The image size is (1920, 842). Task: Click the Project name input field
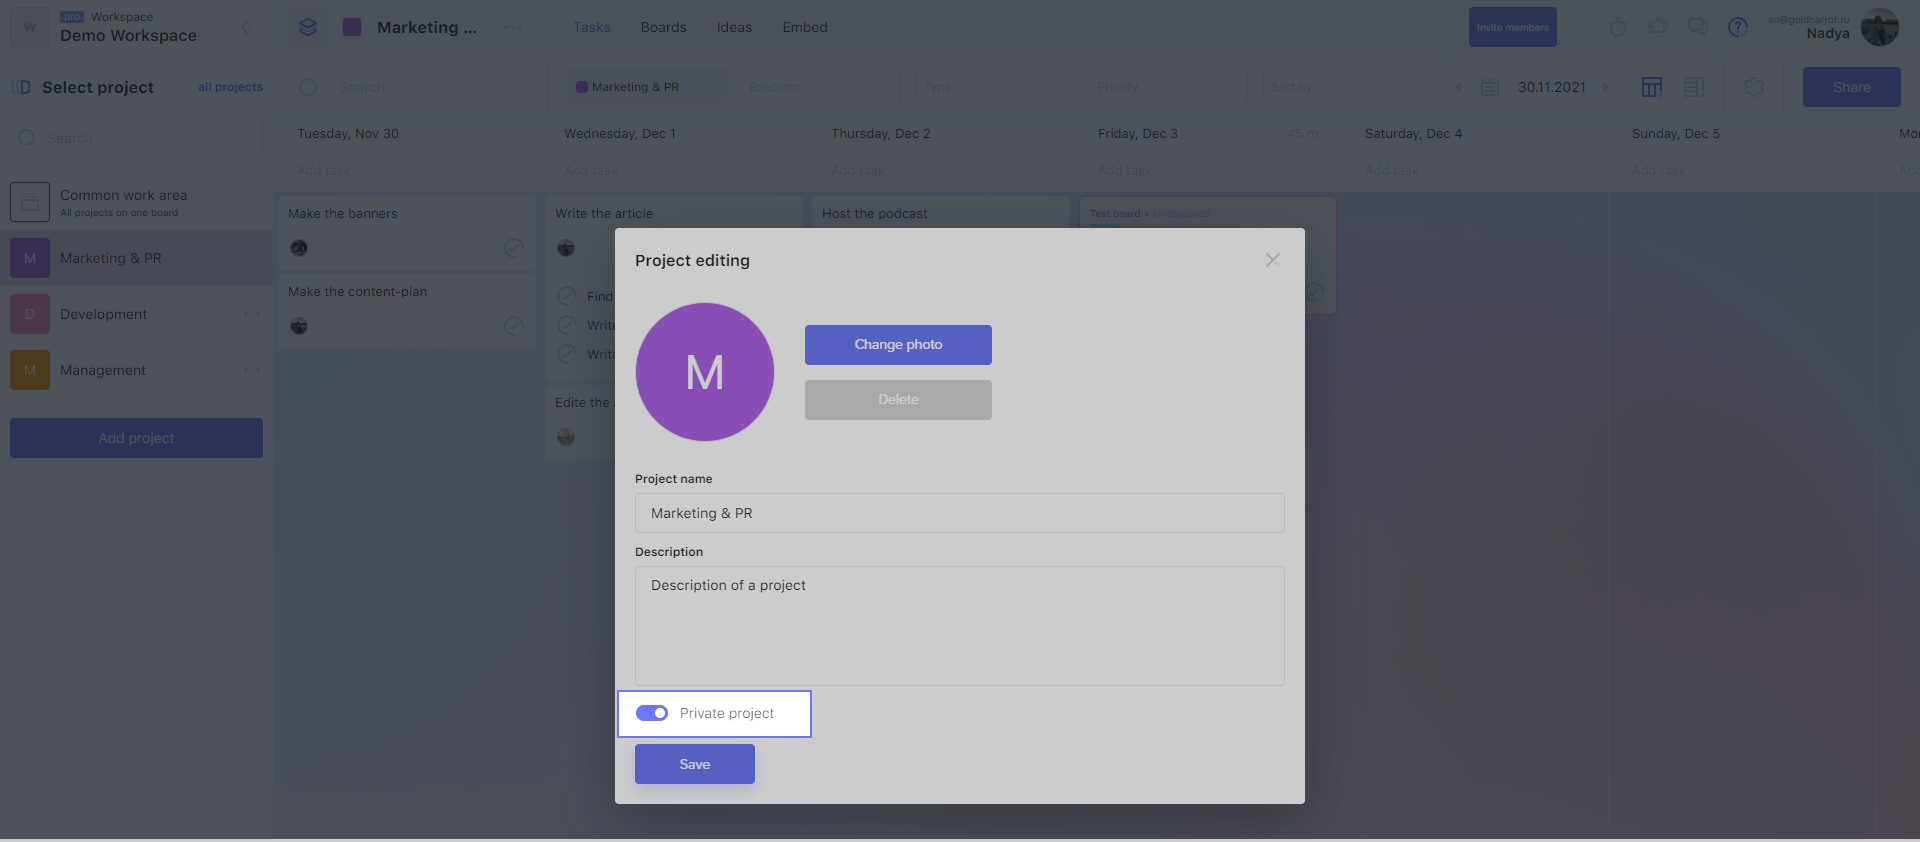click(959, 513)
